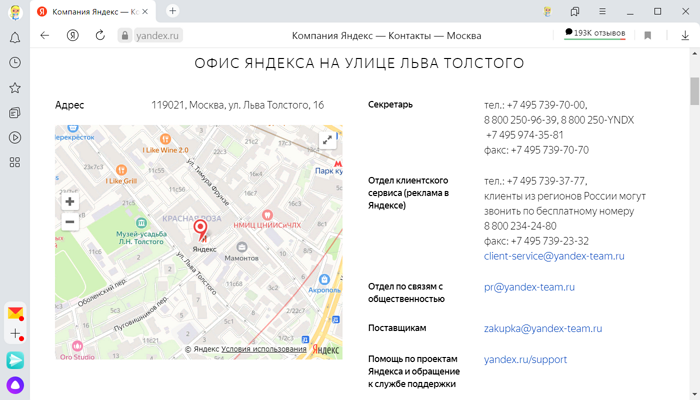Zoom out on the map
This screenshot has height=400, width=700.
pos(70,222)
